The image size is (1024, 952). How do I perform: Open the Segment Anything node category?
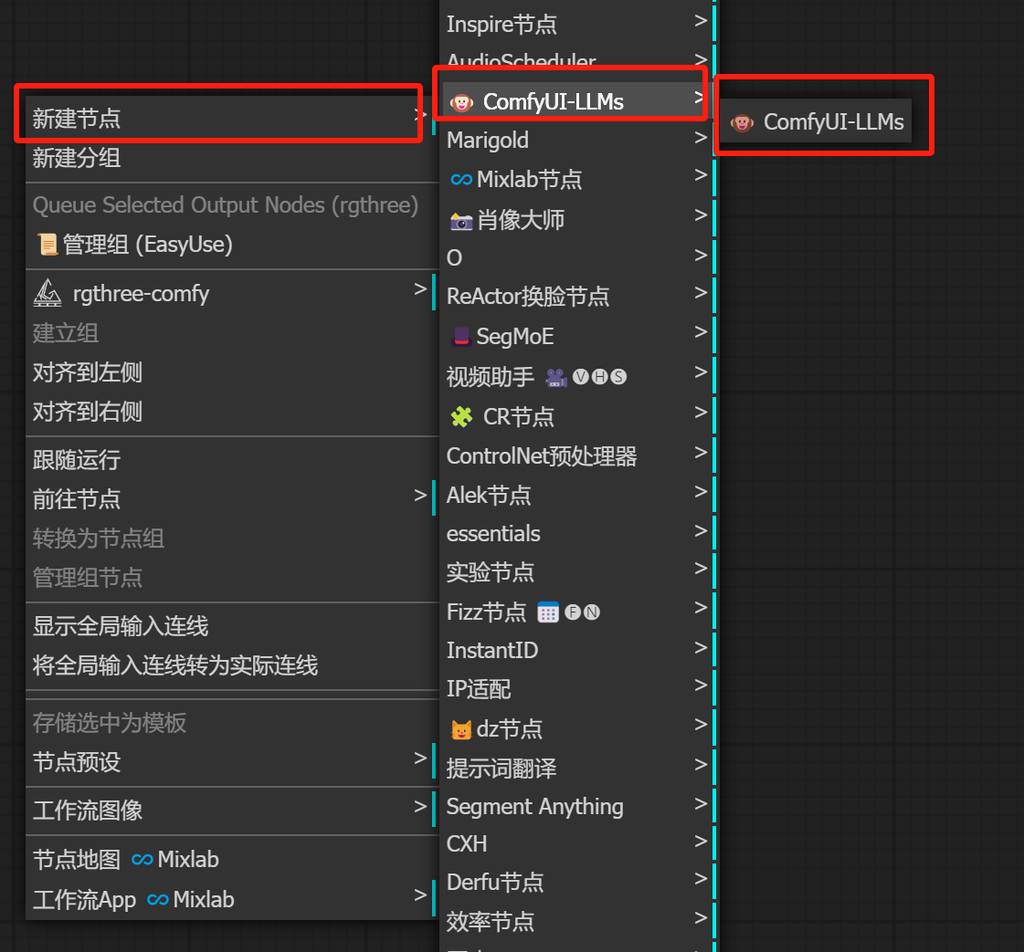coord(535,806)
